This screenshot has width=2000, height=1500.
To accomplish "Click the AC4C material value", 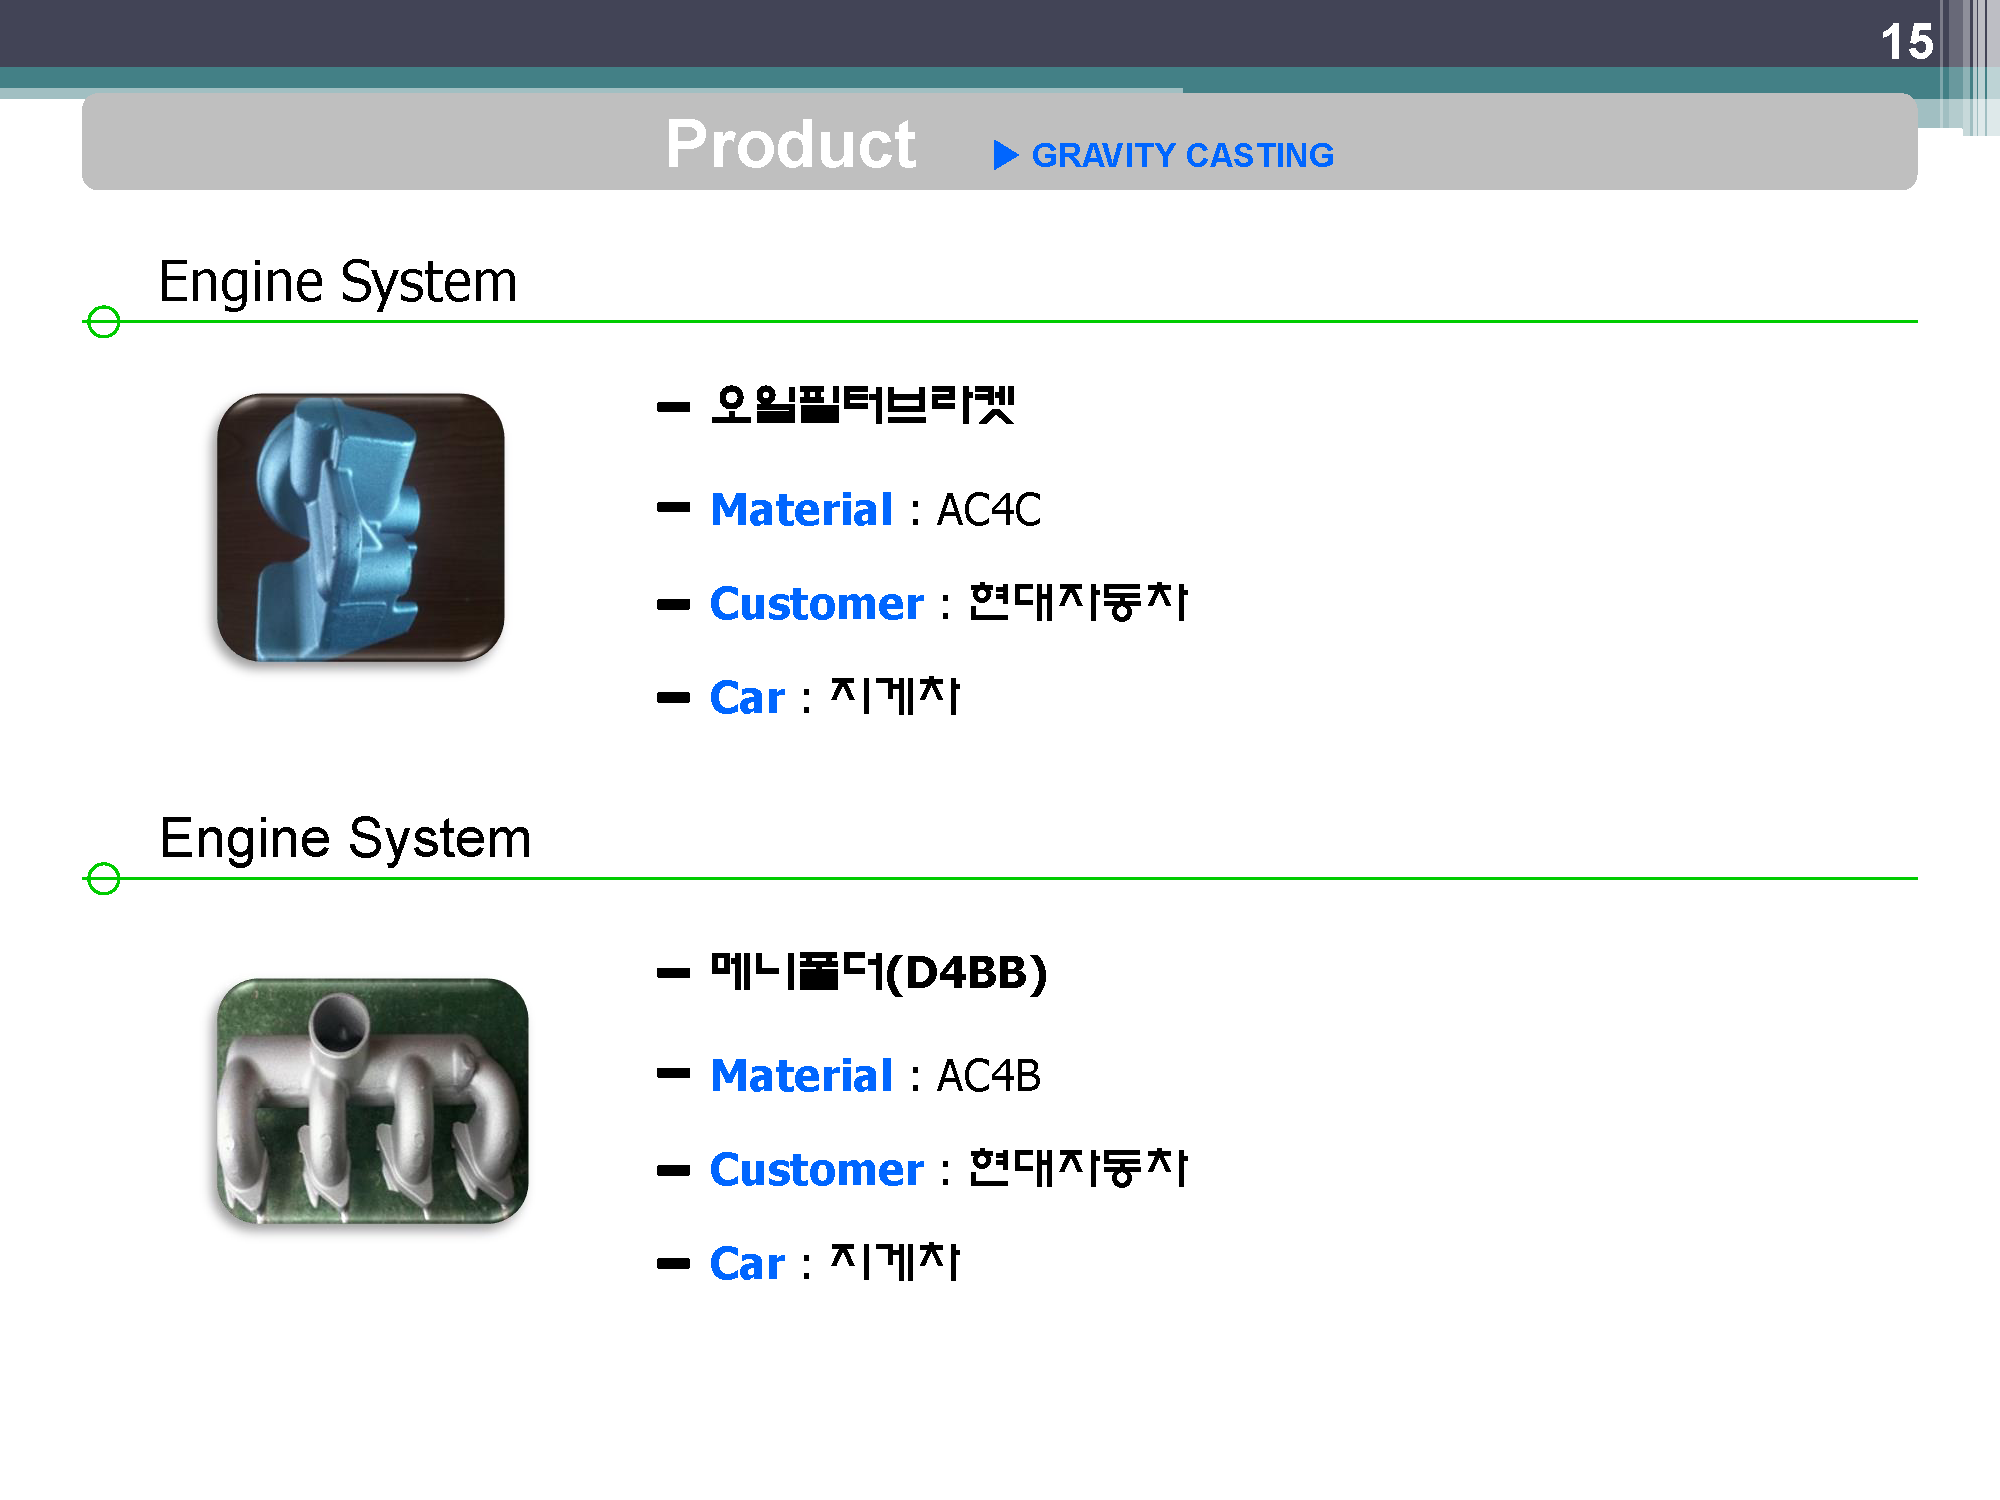I will coord(989,510).
